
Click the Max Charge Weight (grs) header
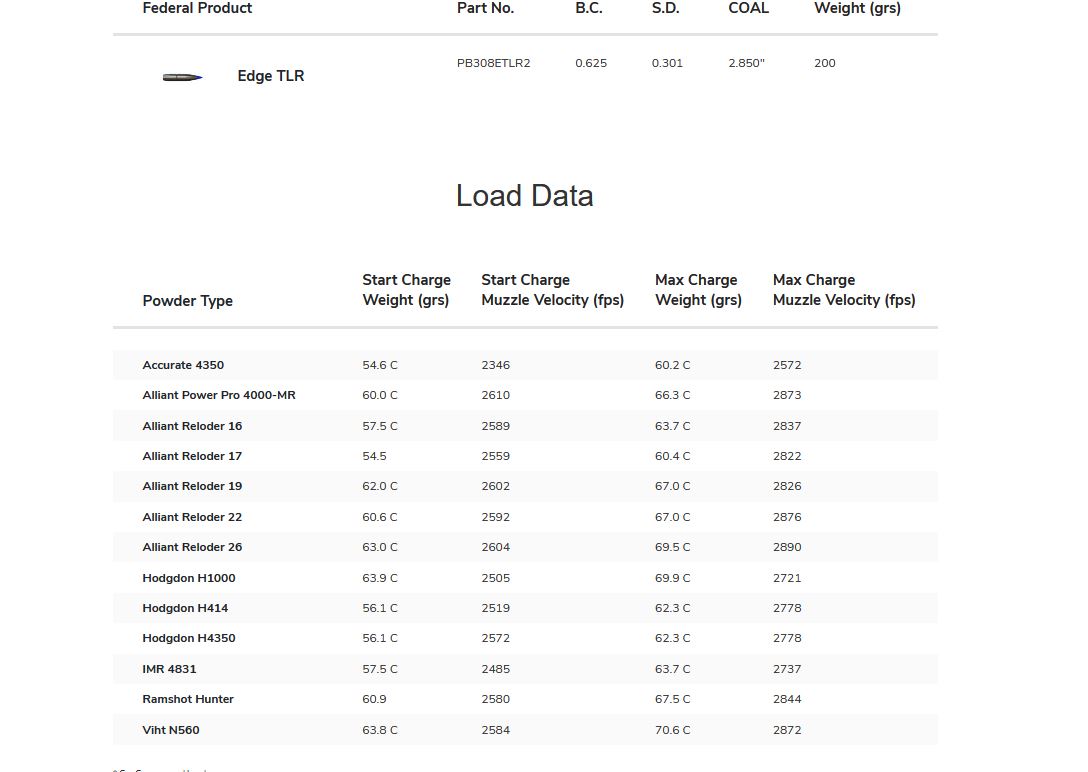698,290
